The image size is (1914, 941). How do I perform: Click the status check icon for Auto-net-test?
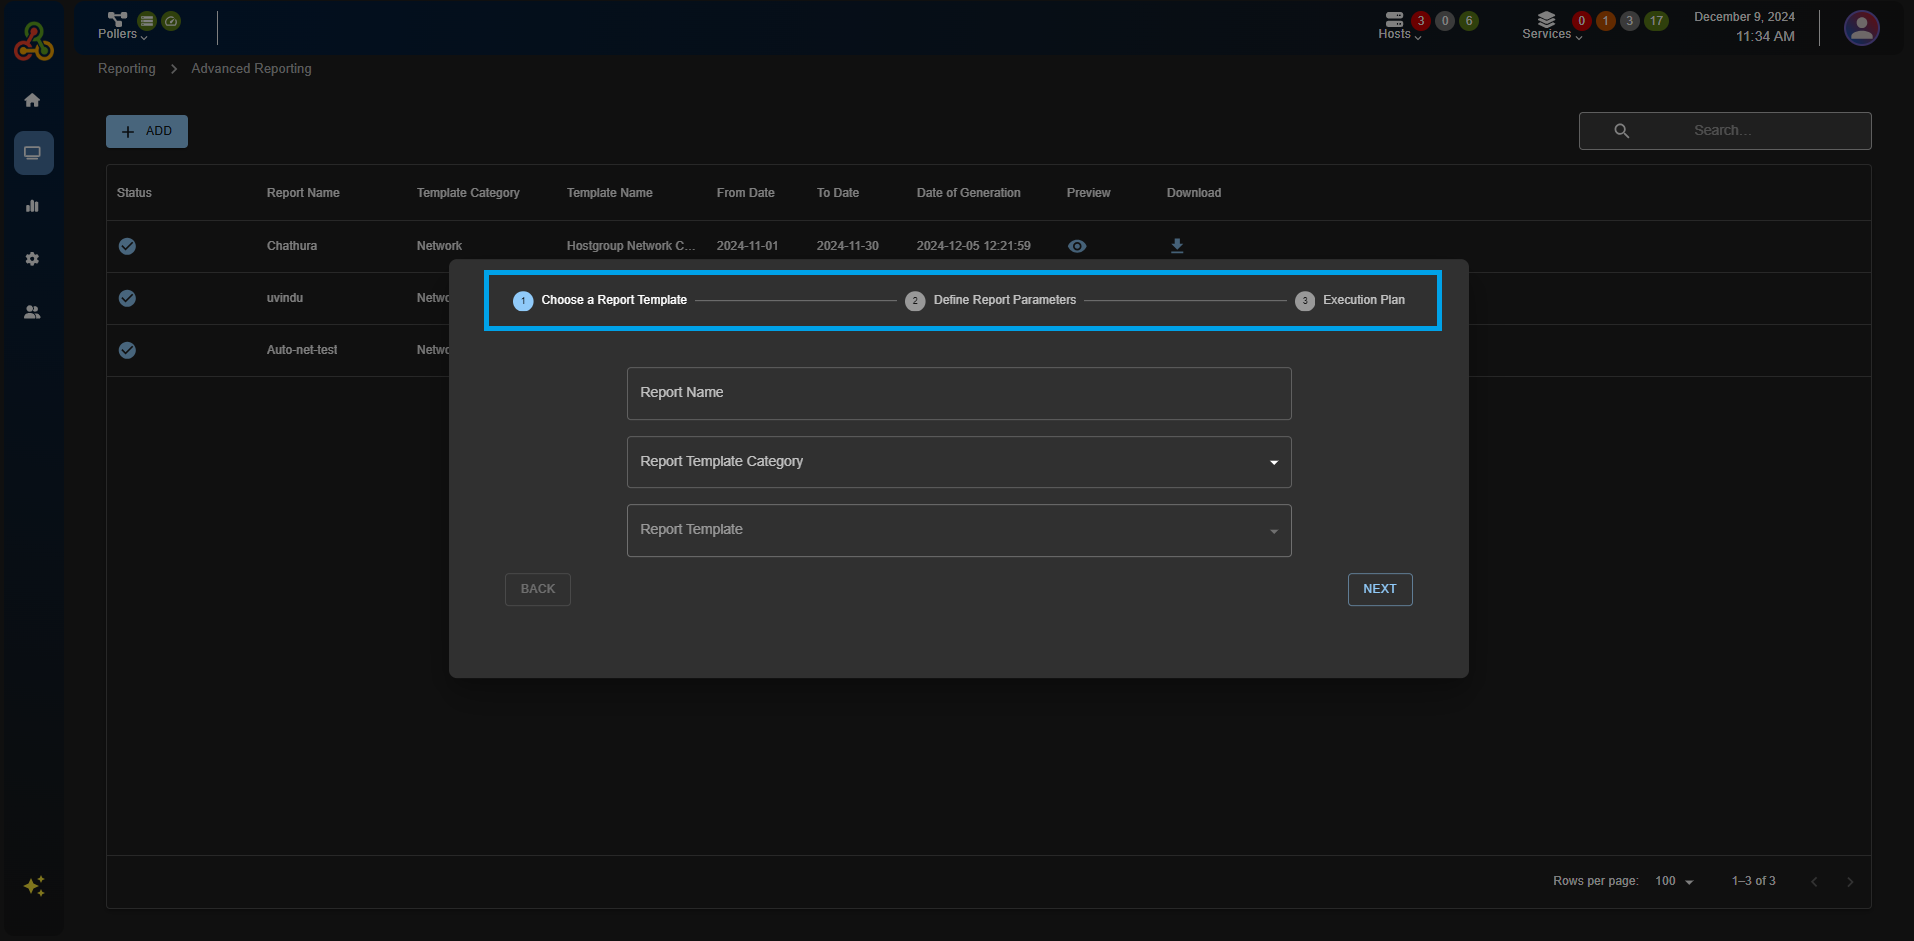click(127, 350)
